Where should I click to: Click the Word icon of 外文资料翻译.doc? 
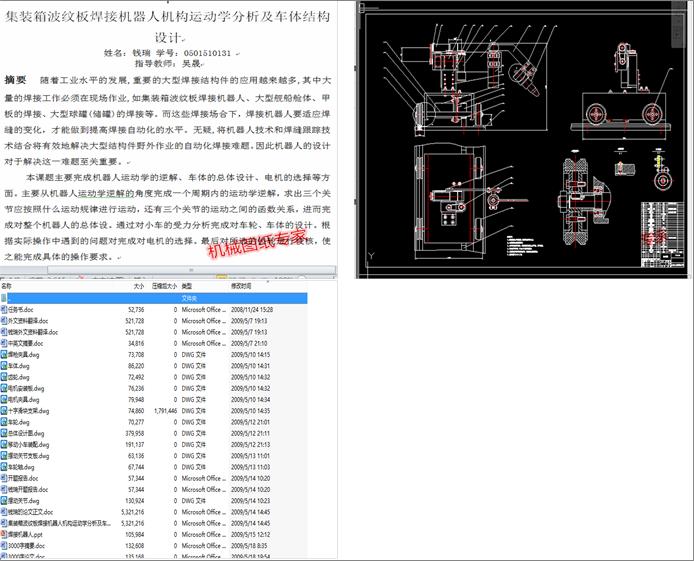point(4,321)
